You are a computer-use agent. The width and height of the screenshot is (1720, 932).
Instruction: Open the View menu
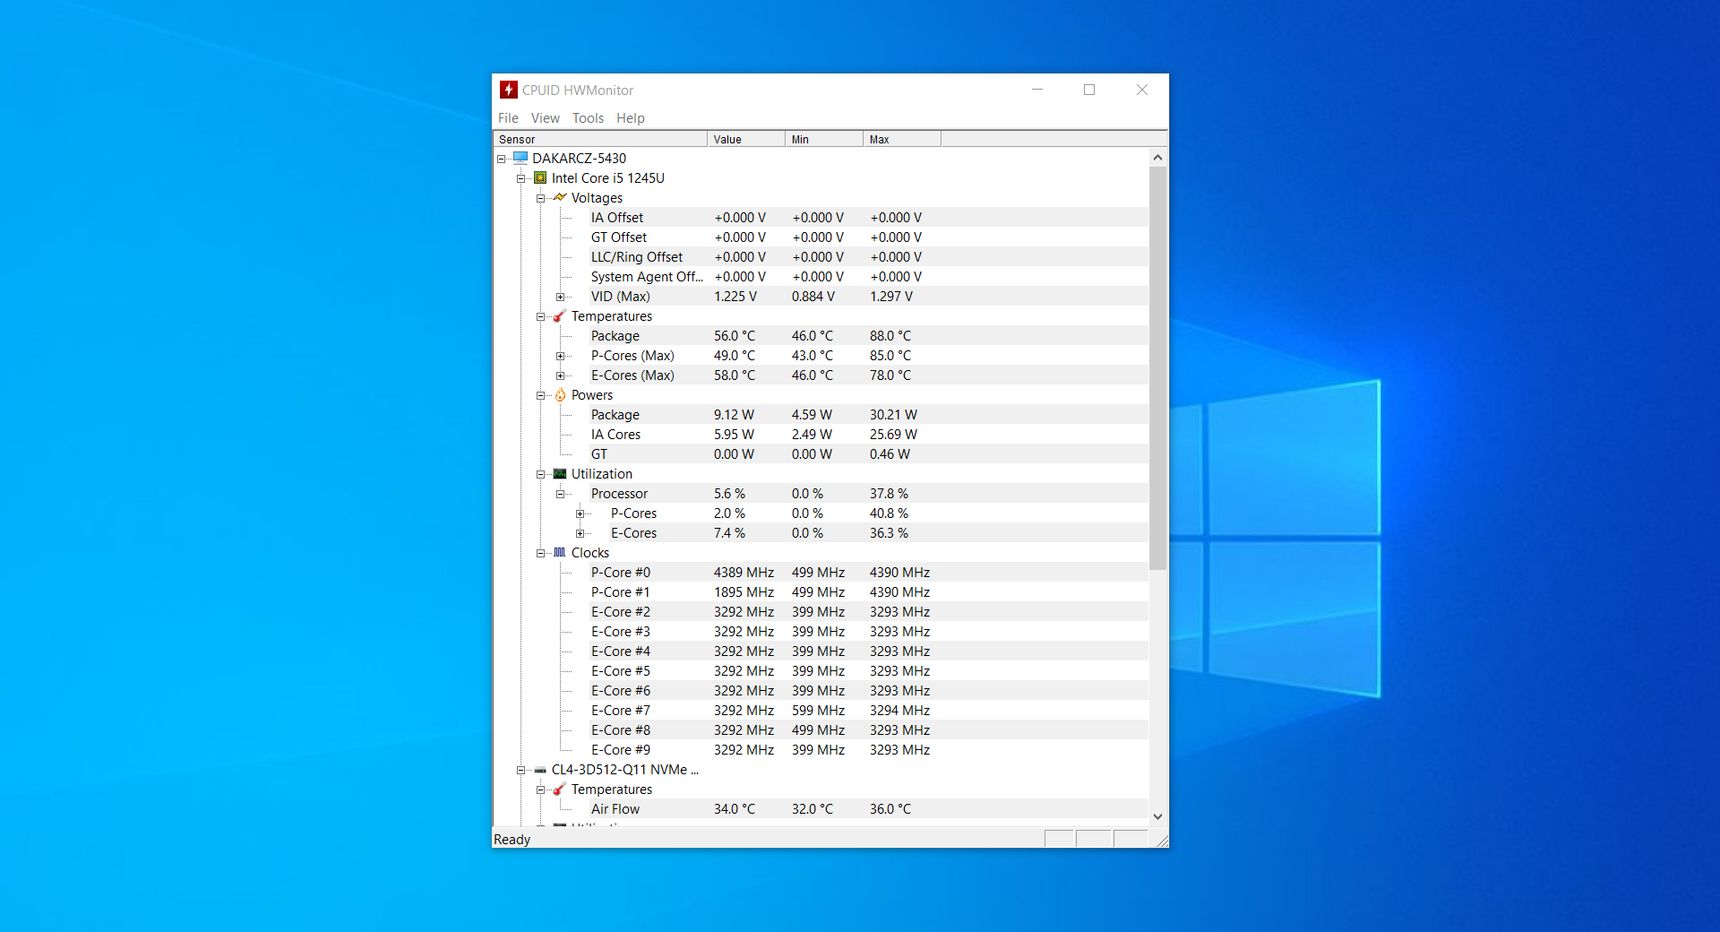tap(545, 118)
